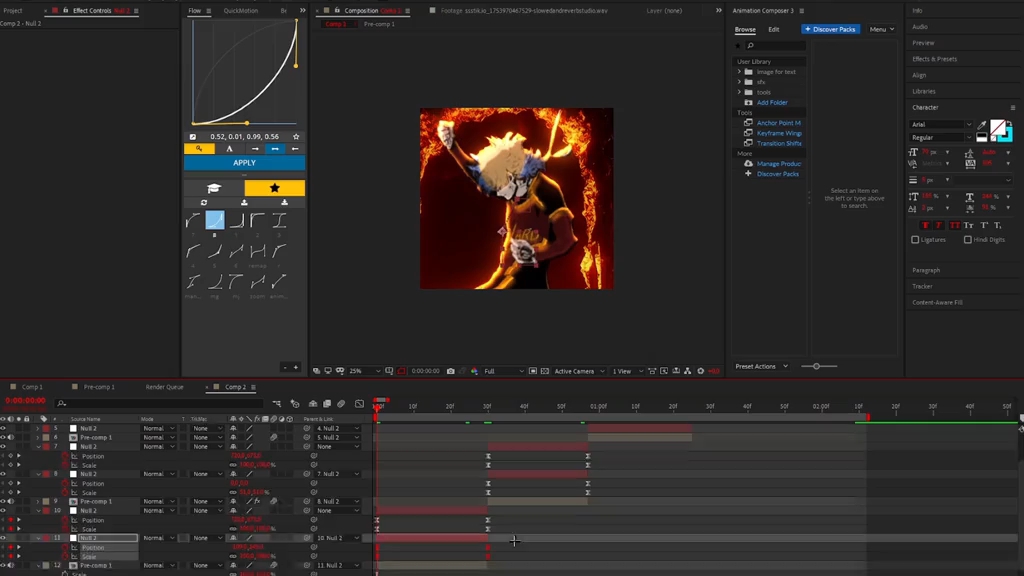1024x576 pixels.
Task: Click the Faux Bold button in Character panel
Action: [925, 225]
